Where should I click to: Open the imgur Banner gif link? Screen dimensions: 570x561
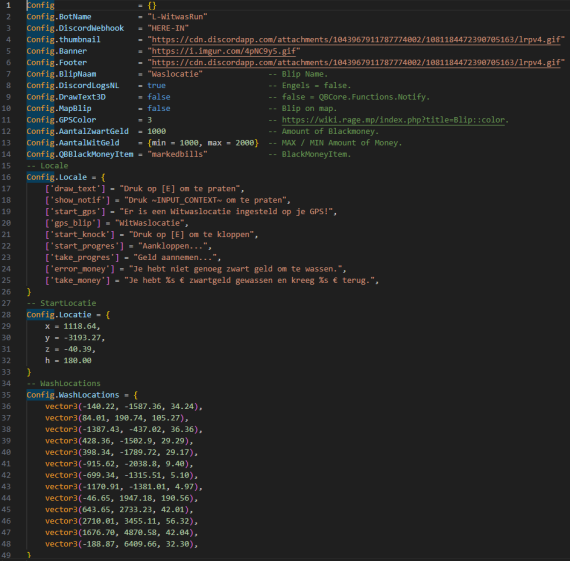point(224,51)
